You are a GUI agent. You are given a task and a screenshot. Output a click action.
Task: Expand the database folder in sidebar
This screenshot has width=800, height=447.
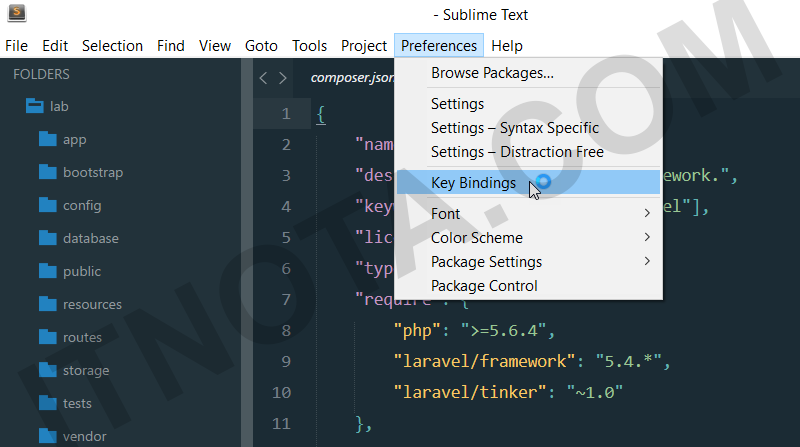(x=91, y=238)
